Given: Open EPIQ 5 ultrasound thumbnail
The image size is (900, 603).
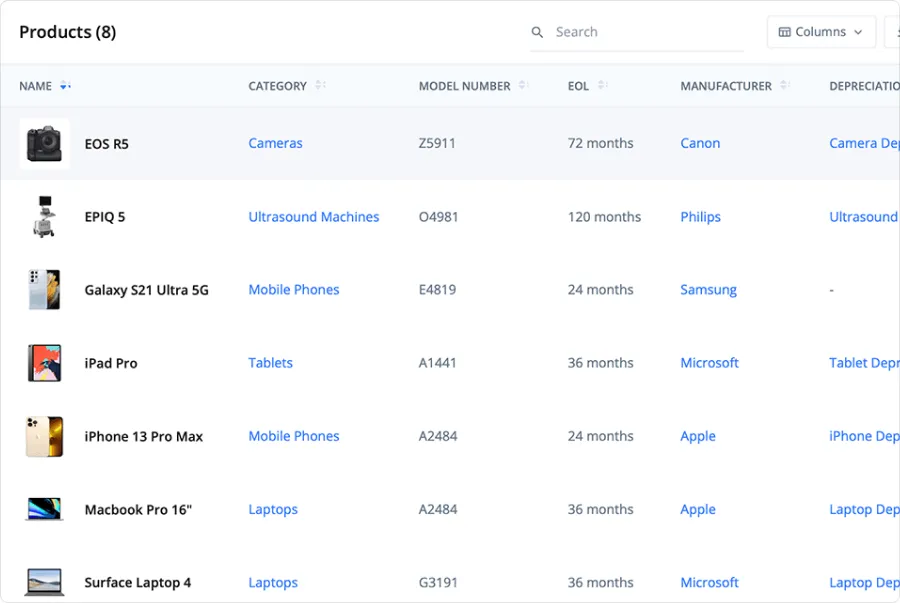Looking at the screenshot, I should (x=45, y=216).
